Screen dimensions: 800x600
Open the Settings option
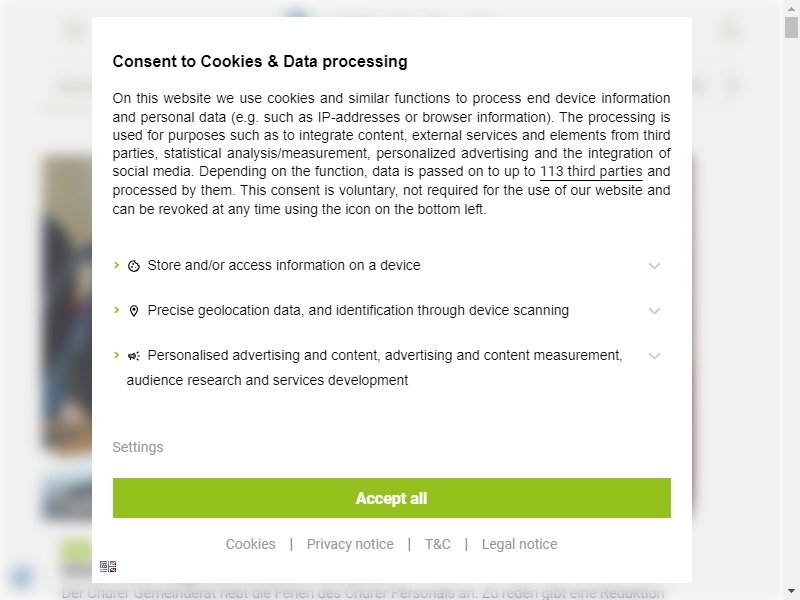click(138, 447)
